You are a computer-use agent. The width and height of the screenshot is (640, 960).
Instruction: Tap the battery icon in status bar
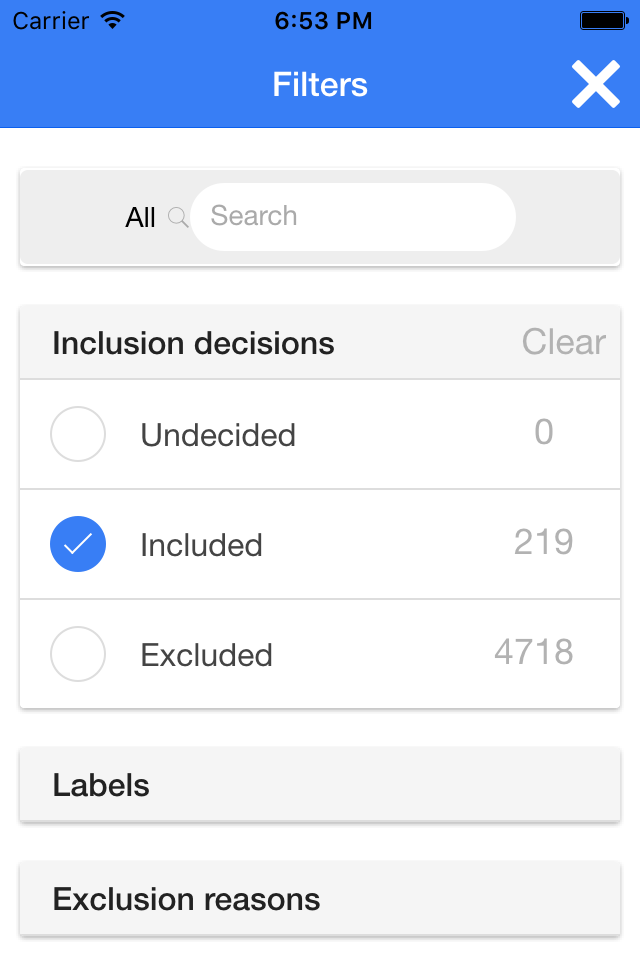604,21
